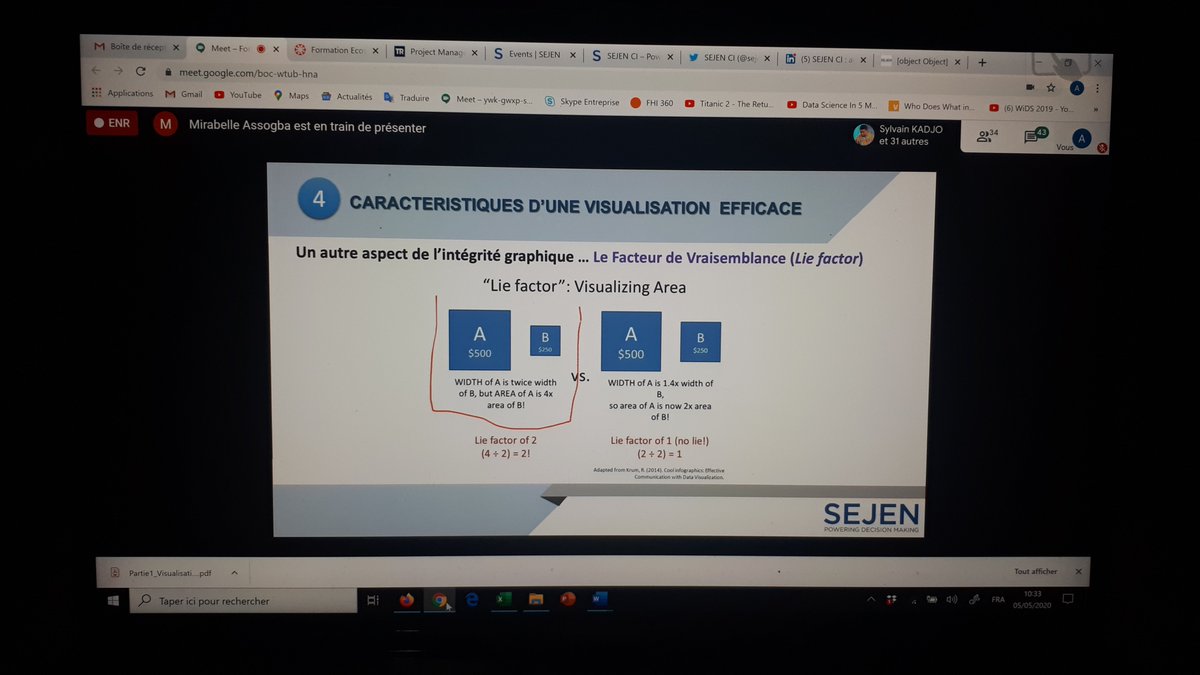Click your own Vous avatar tile
Image resolution: width=1200 pixels, height=675 pixels.
[x=1081, y=139]
